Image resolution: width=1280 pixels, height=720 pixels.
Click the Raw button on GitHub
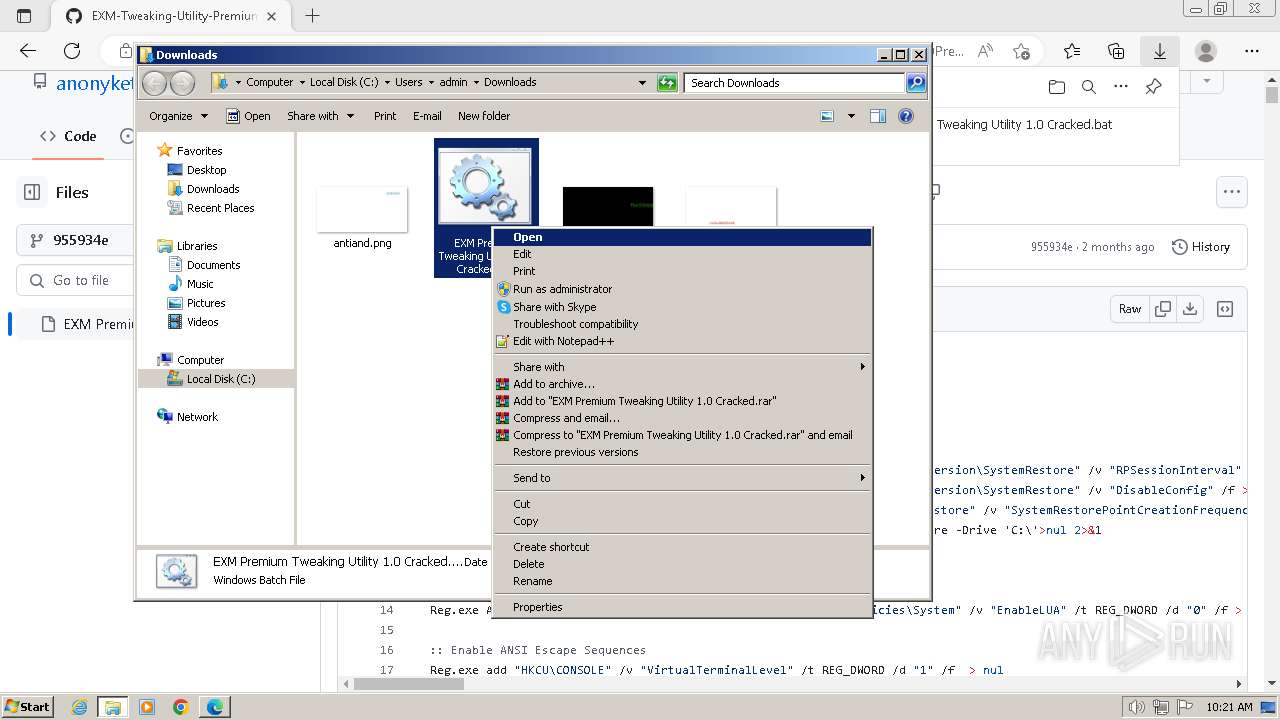click(x=1130, y=309)
